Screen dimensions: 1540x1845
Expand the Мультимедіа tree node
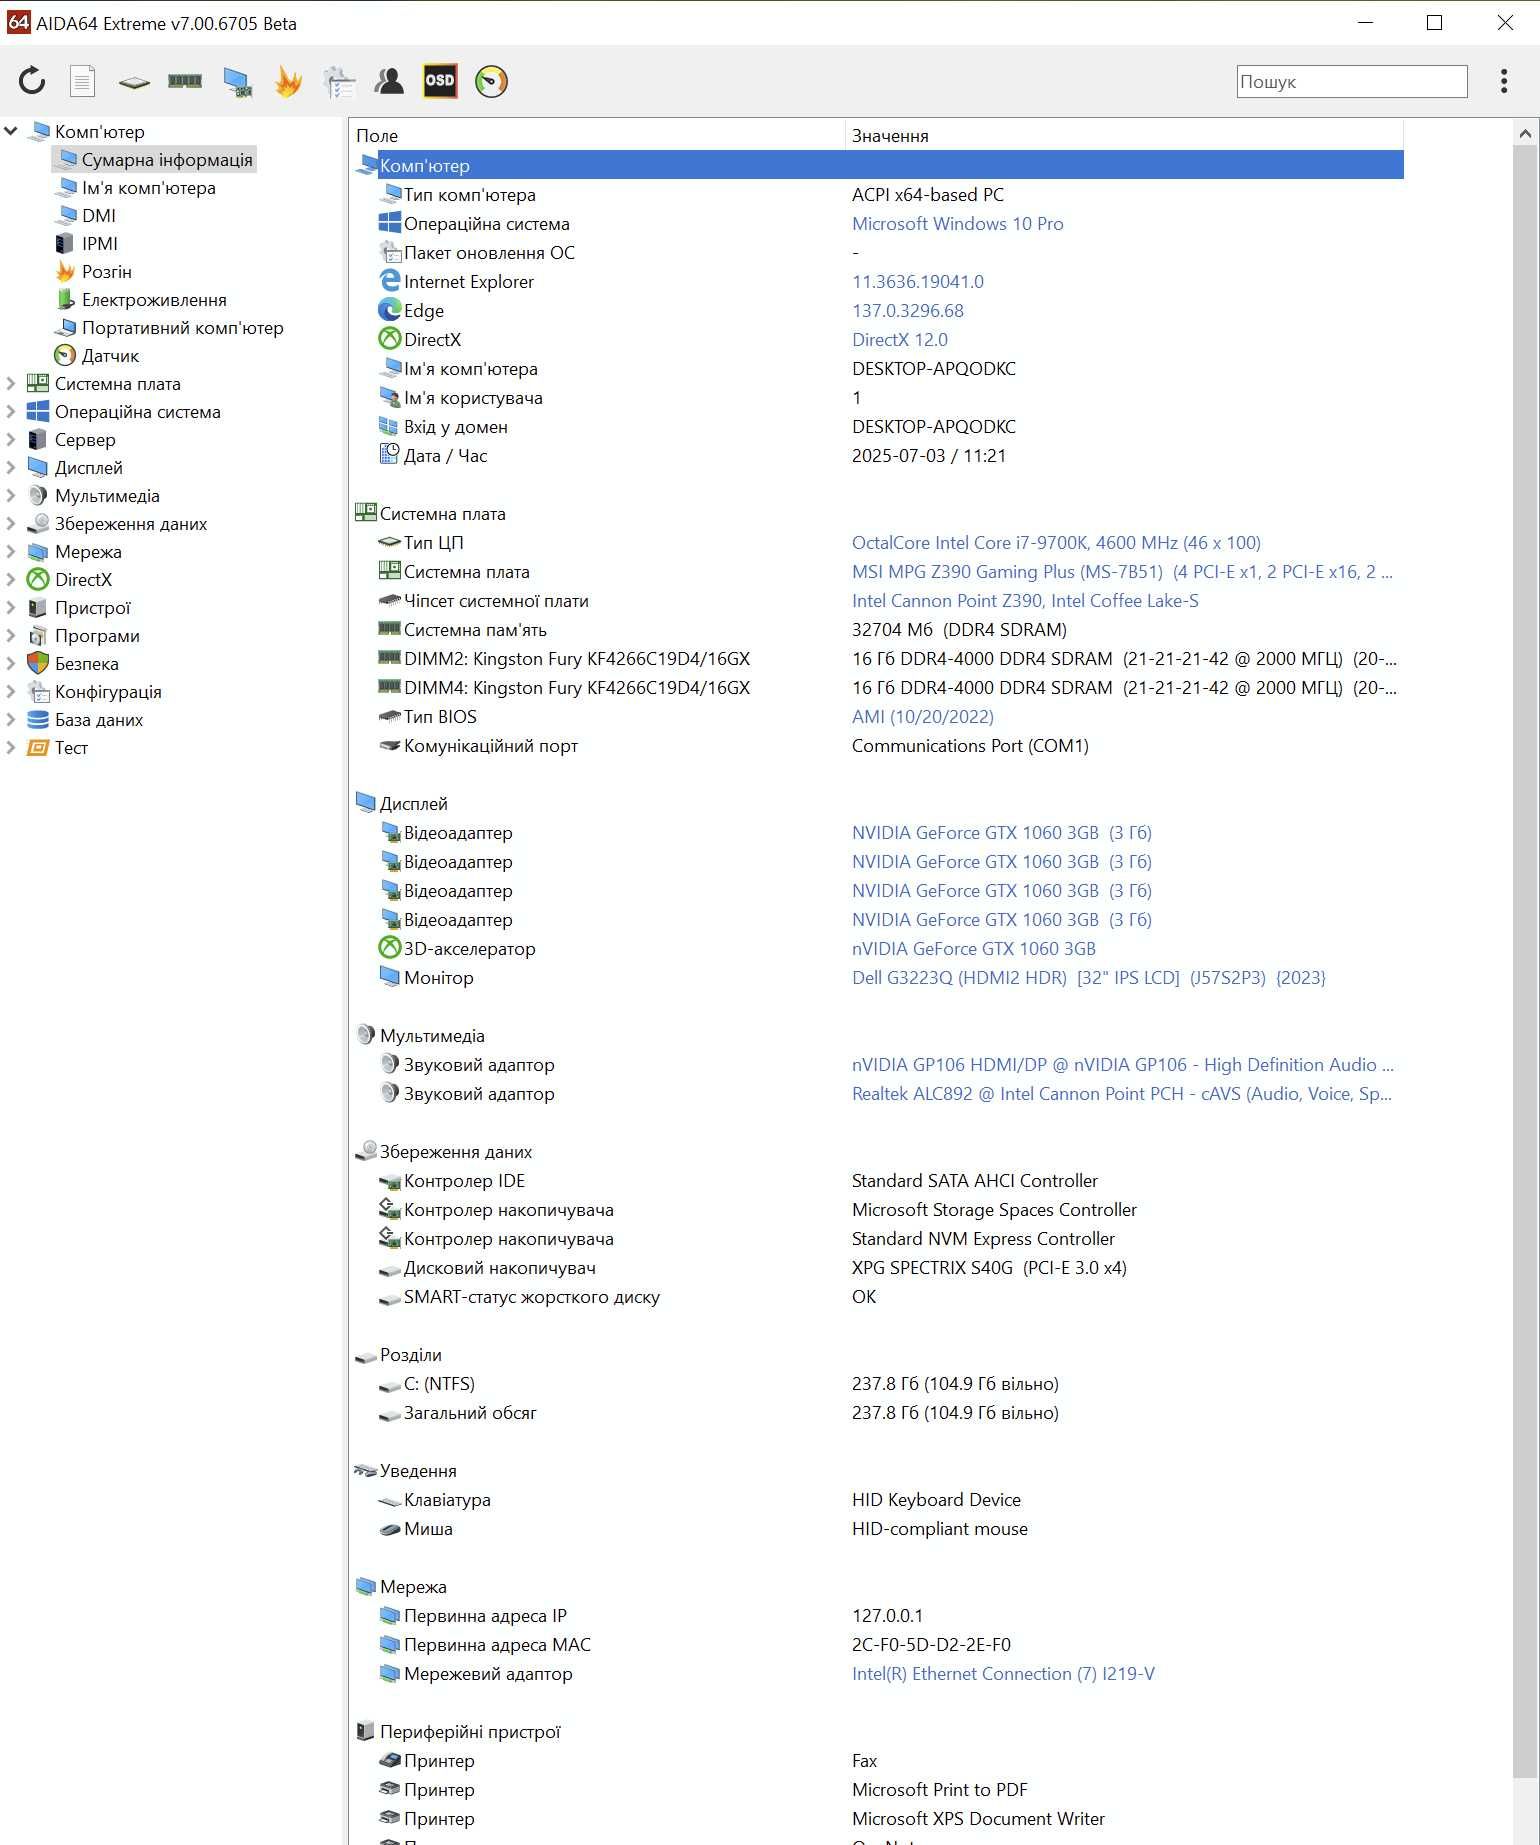[x=11, y=495]
